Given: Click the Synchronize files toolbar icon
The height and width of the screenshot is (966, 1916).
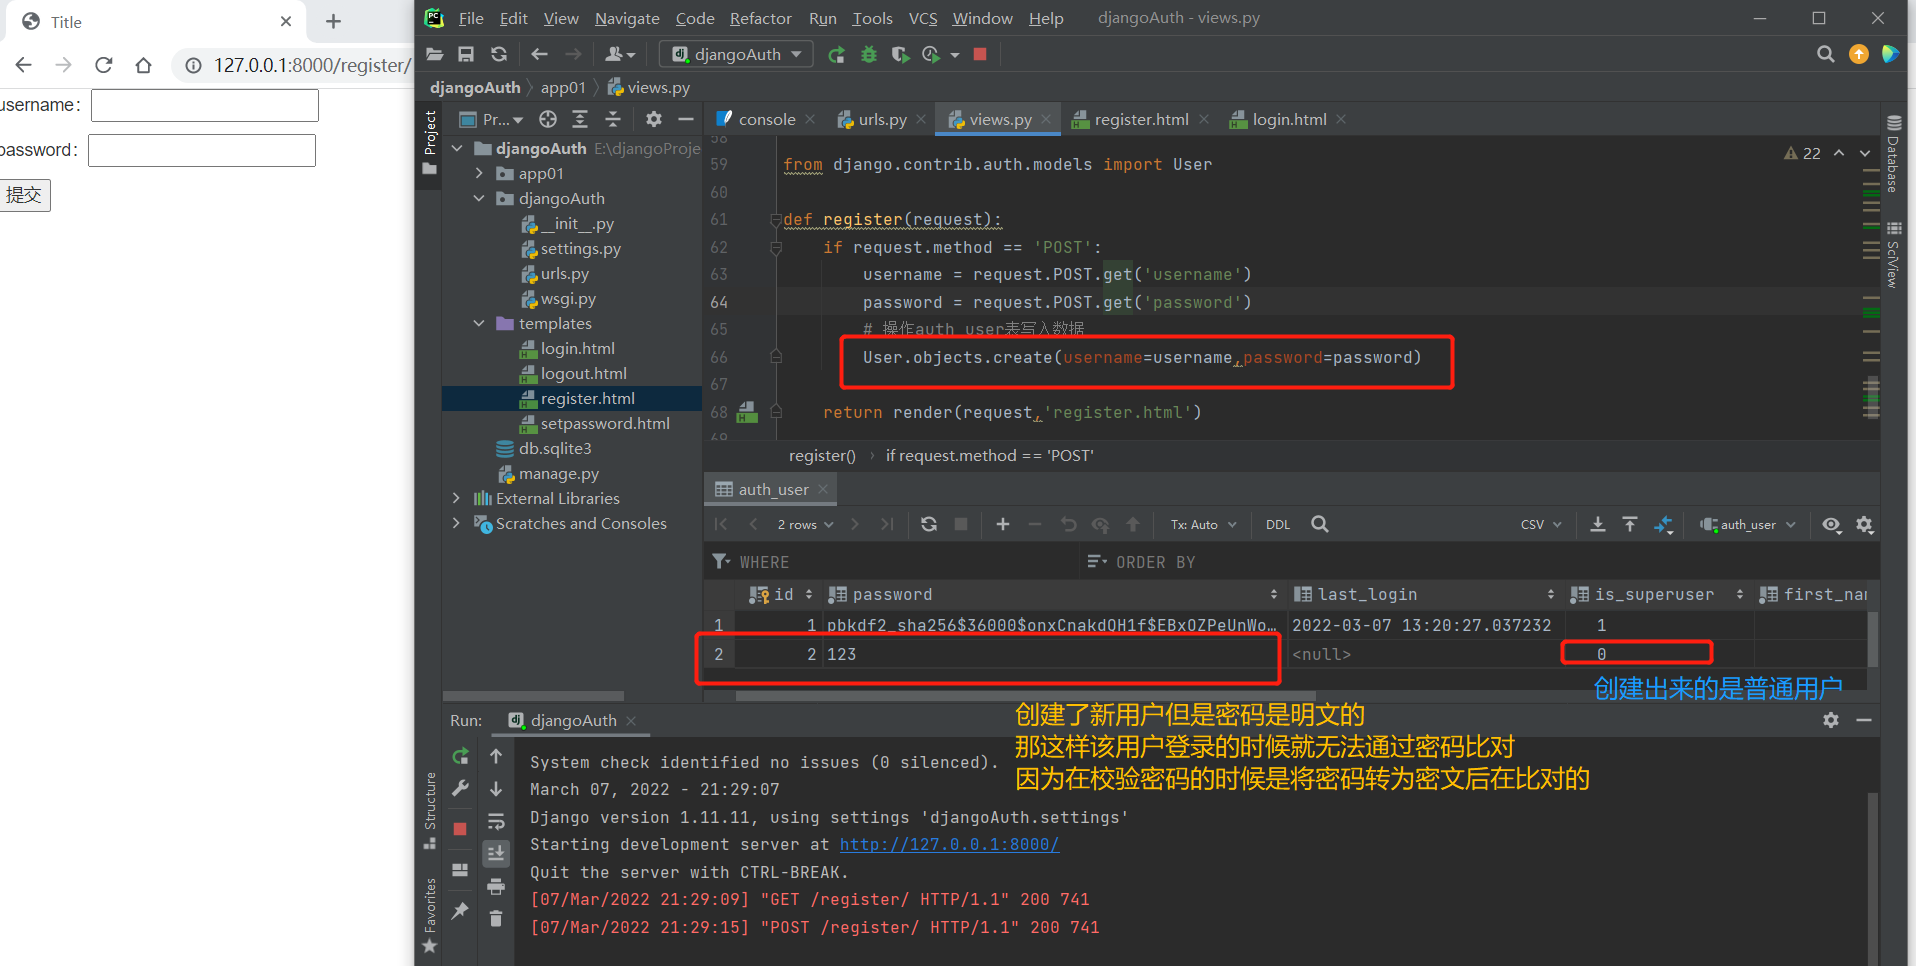Looking at the screenshot, I should (499, 54).
